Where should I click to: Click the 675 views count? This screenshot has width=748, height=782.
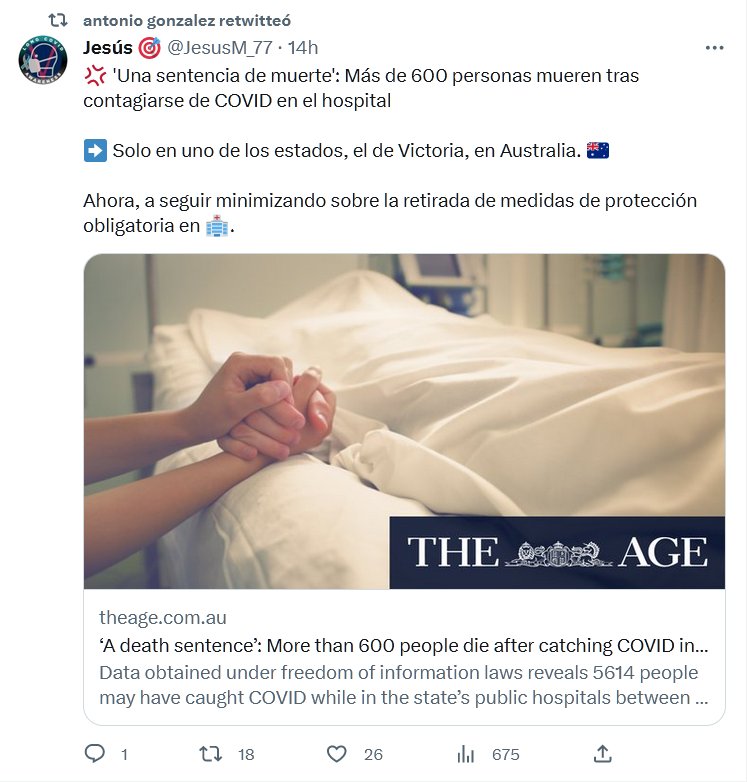coord(506,754)
